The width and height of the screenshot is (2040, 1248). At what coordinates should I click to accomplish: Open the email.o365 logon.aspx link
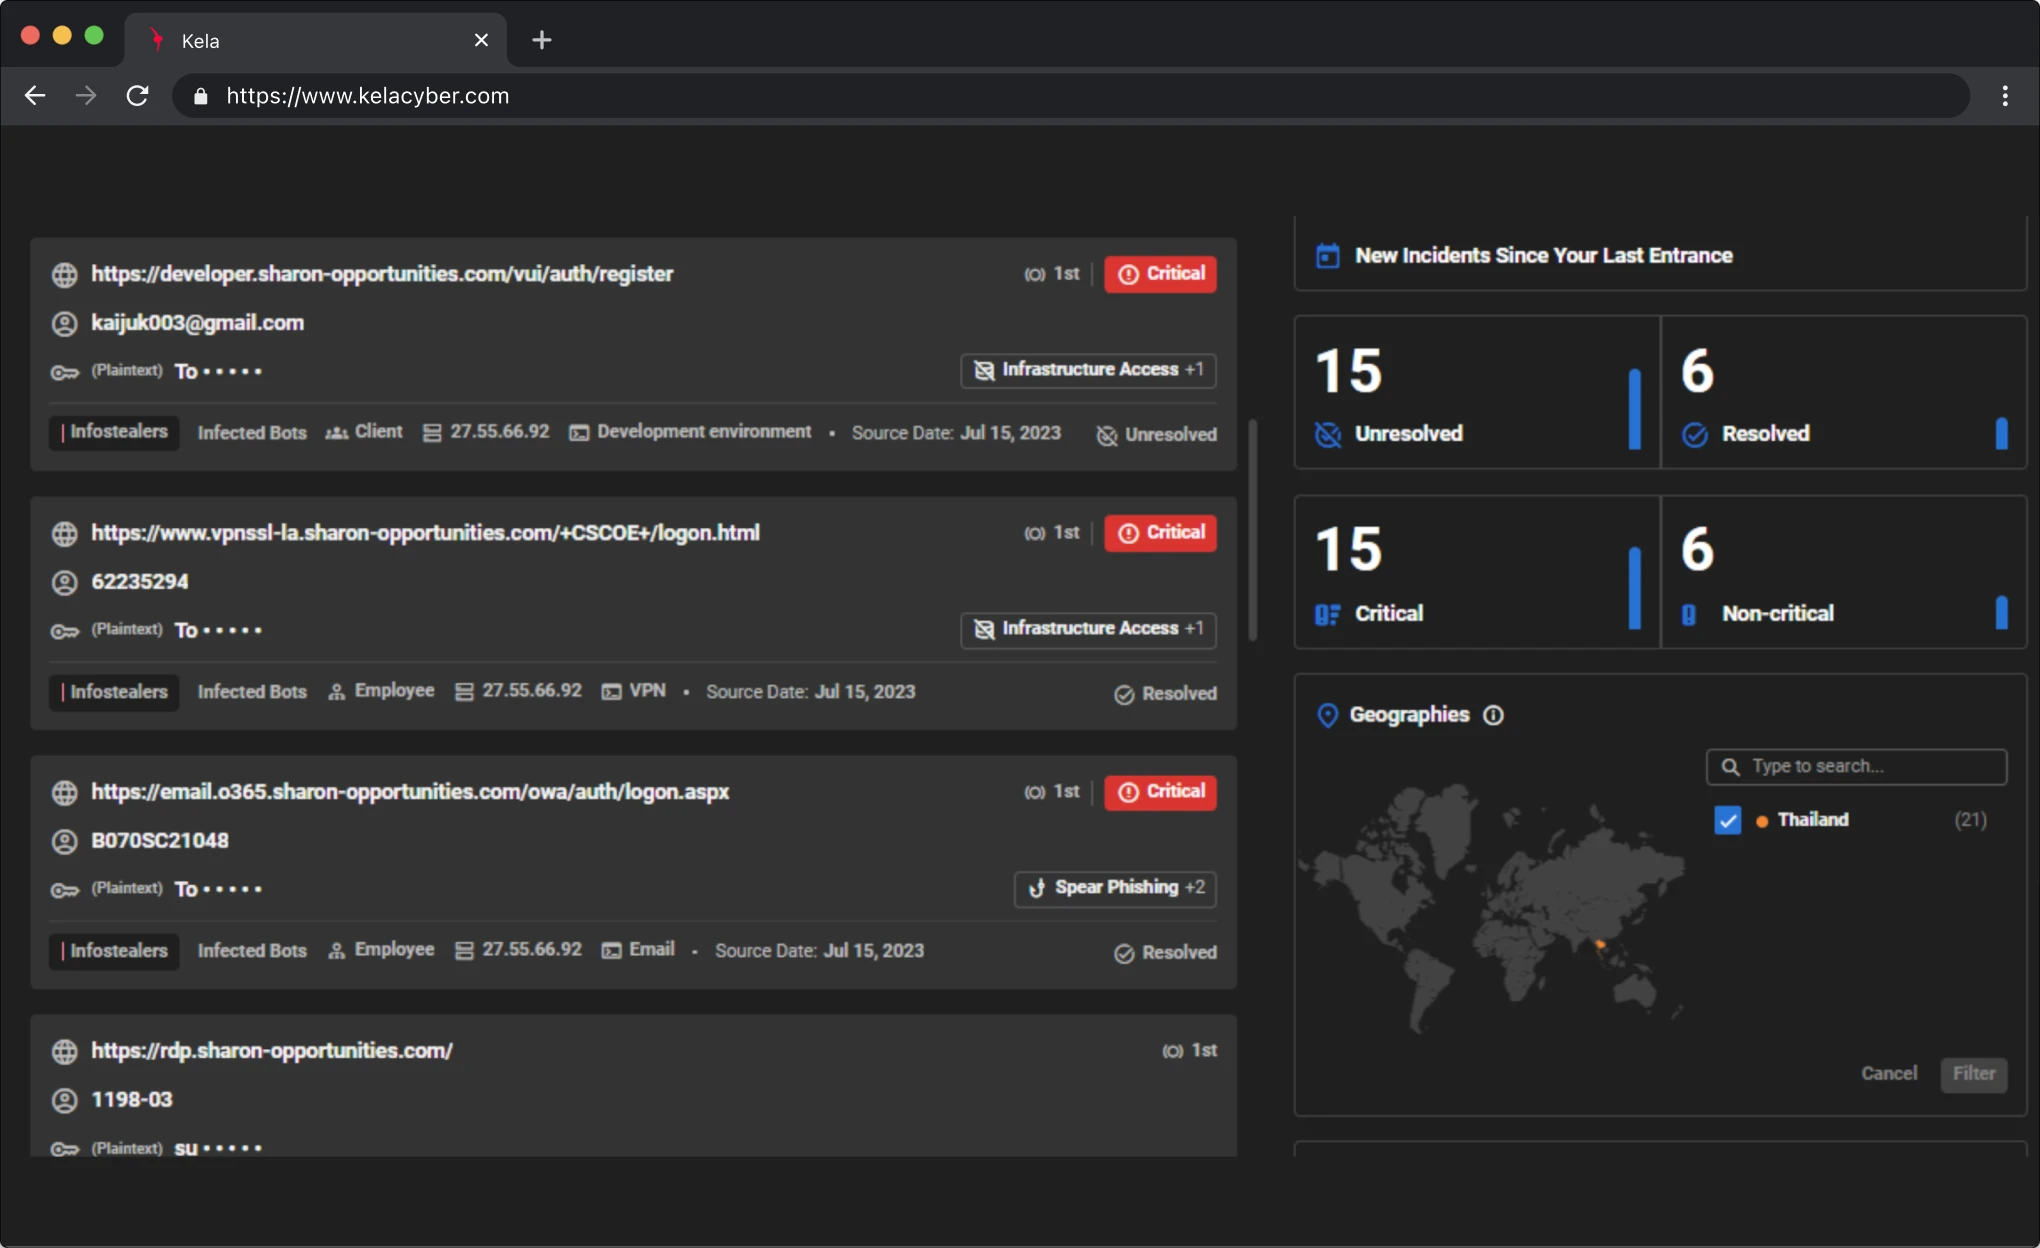(x=410, y=792)
